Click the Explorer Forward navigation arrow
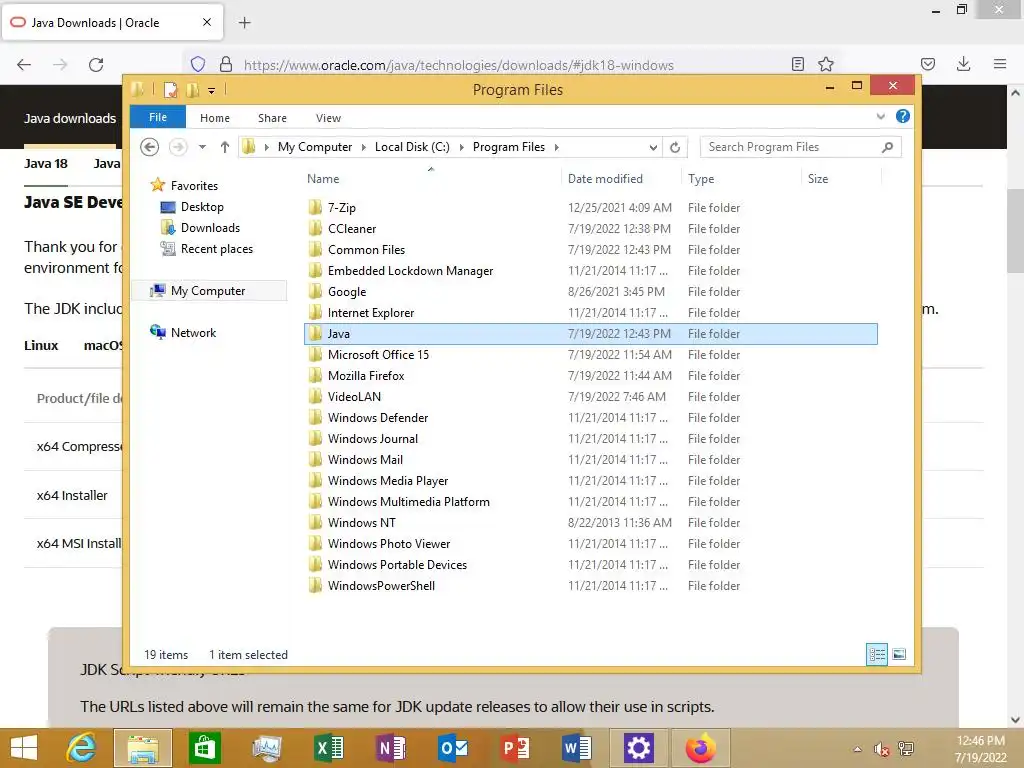1024x768 pixels. tap(178, 147)
